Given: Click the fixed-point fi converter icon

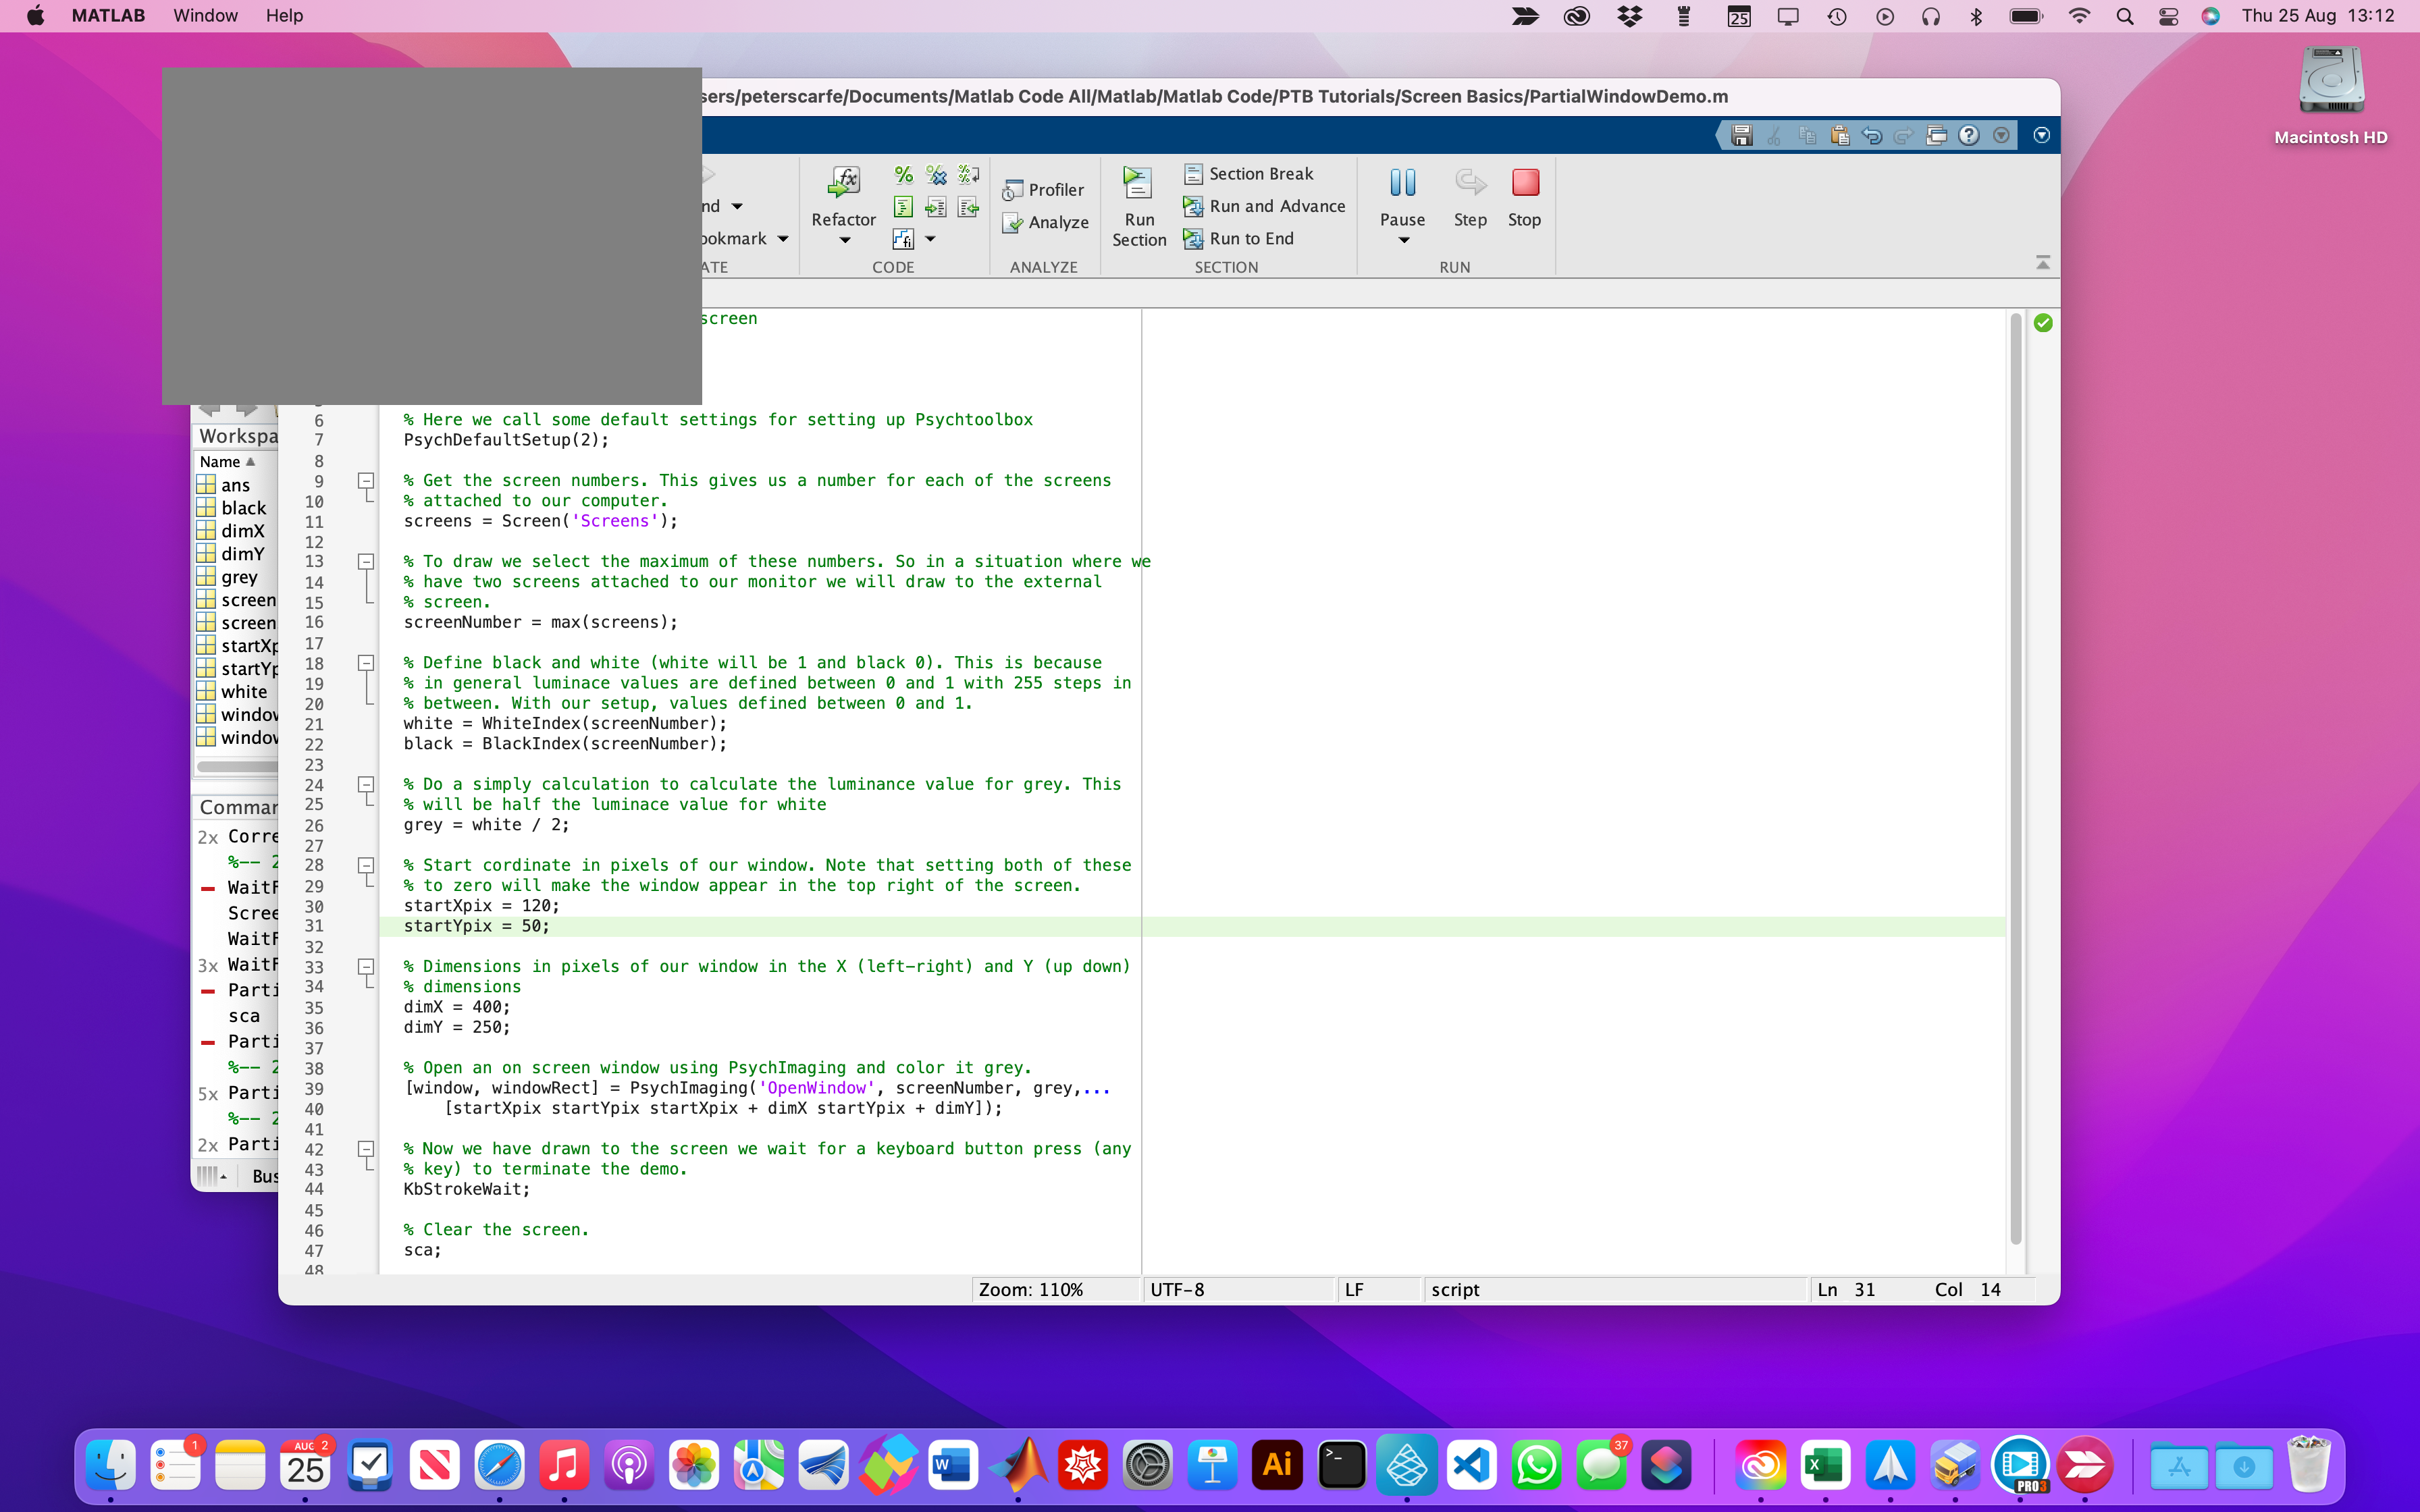Looking at the screenshot, I should coord(903,239).
